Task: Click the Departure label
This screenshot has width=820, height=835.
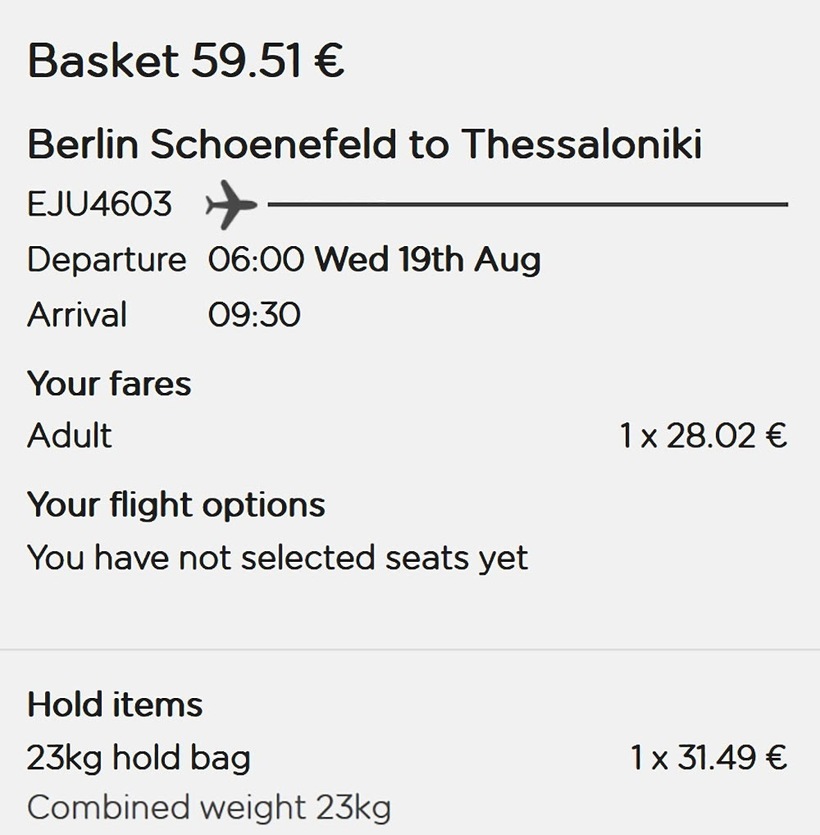Action: click(106, 260)
